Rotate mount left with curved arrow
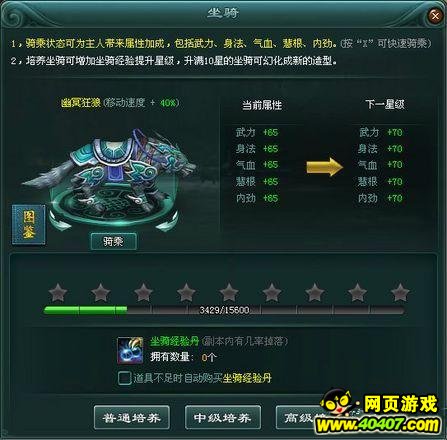 point(60,222)
